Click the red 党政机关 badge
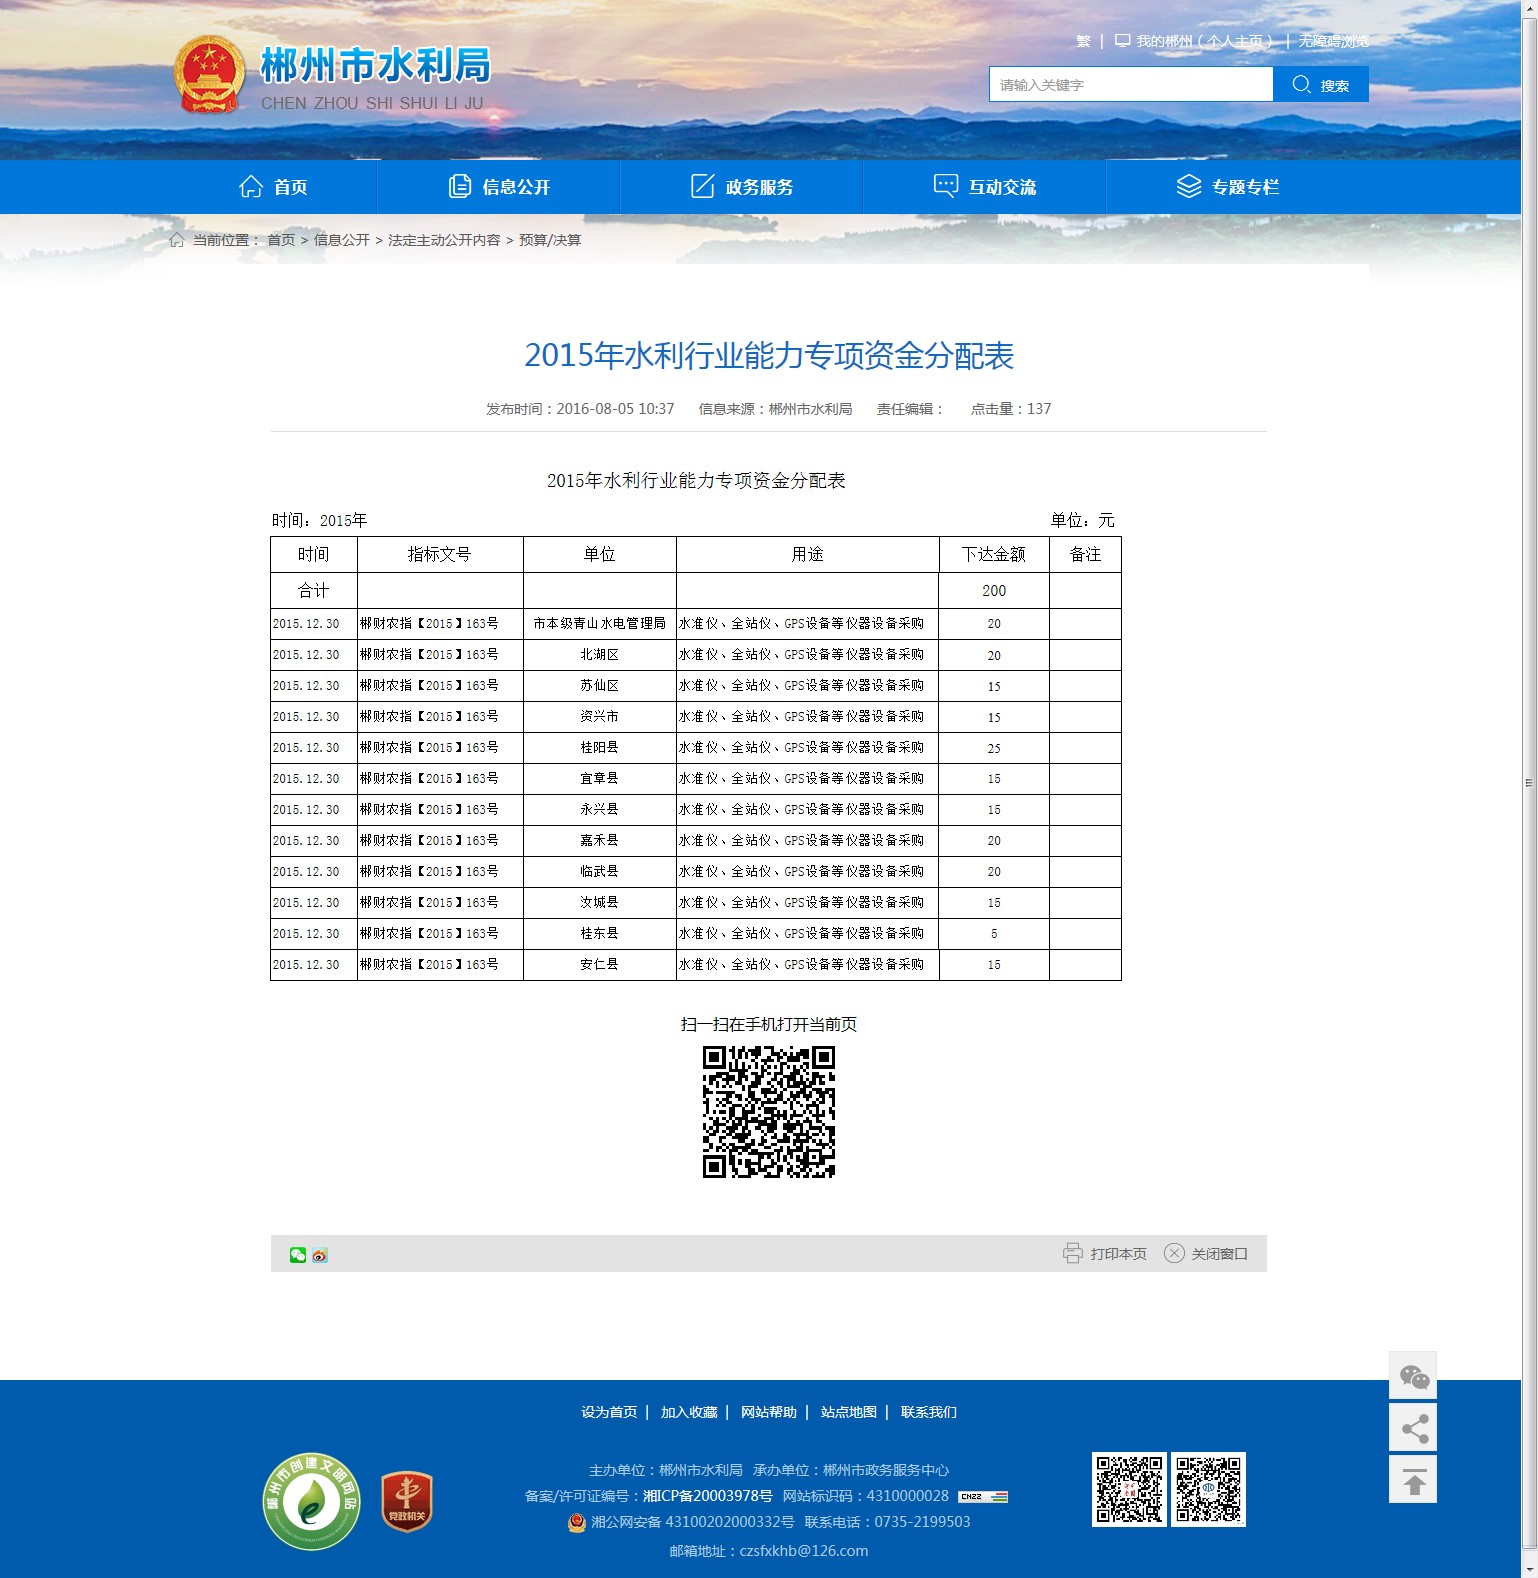The width and height of the screenshot is (1538, 1578). coord(407,1502)
